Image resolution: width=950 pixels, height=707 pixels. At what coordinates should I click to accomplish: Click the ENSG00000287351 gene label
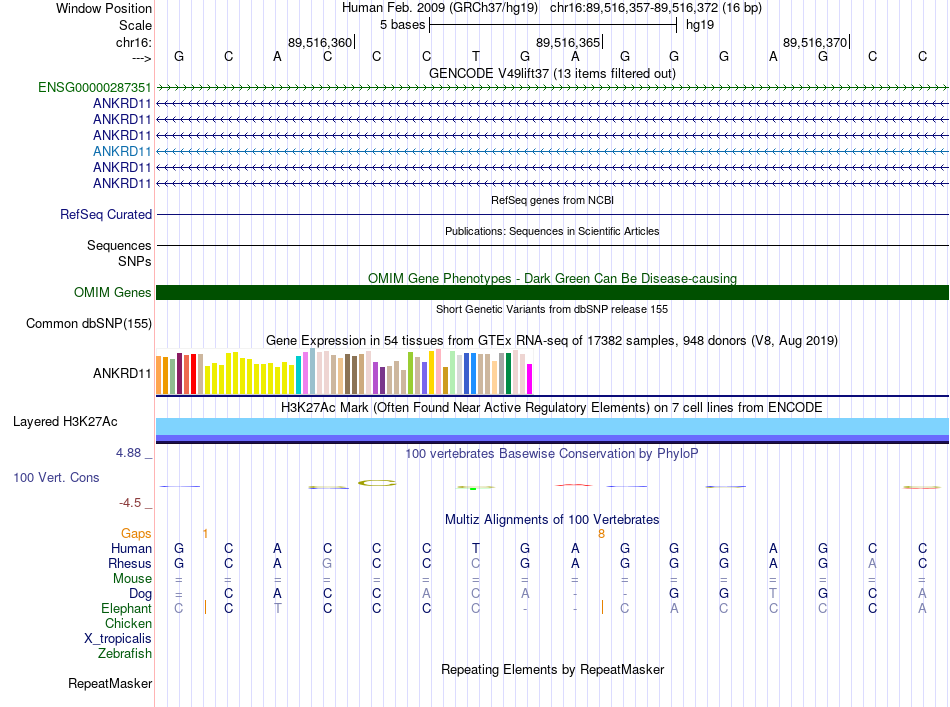(94, 88)
